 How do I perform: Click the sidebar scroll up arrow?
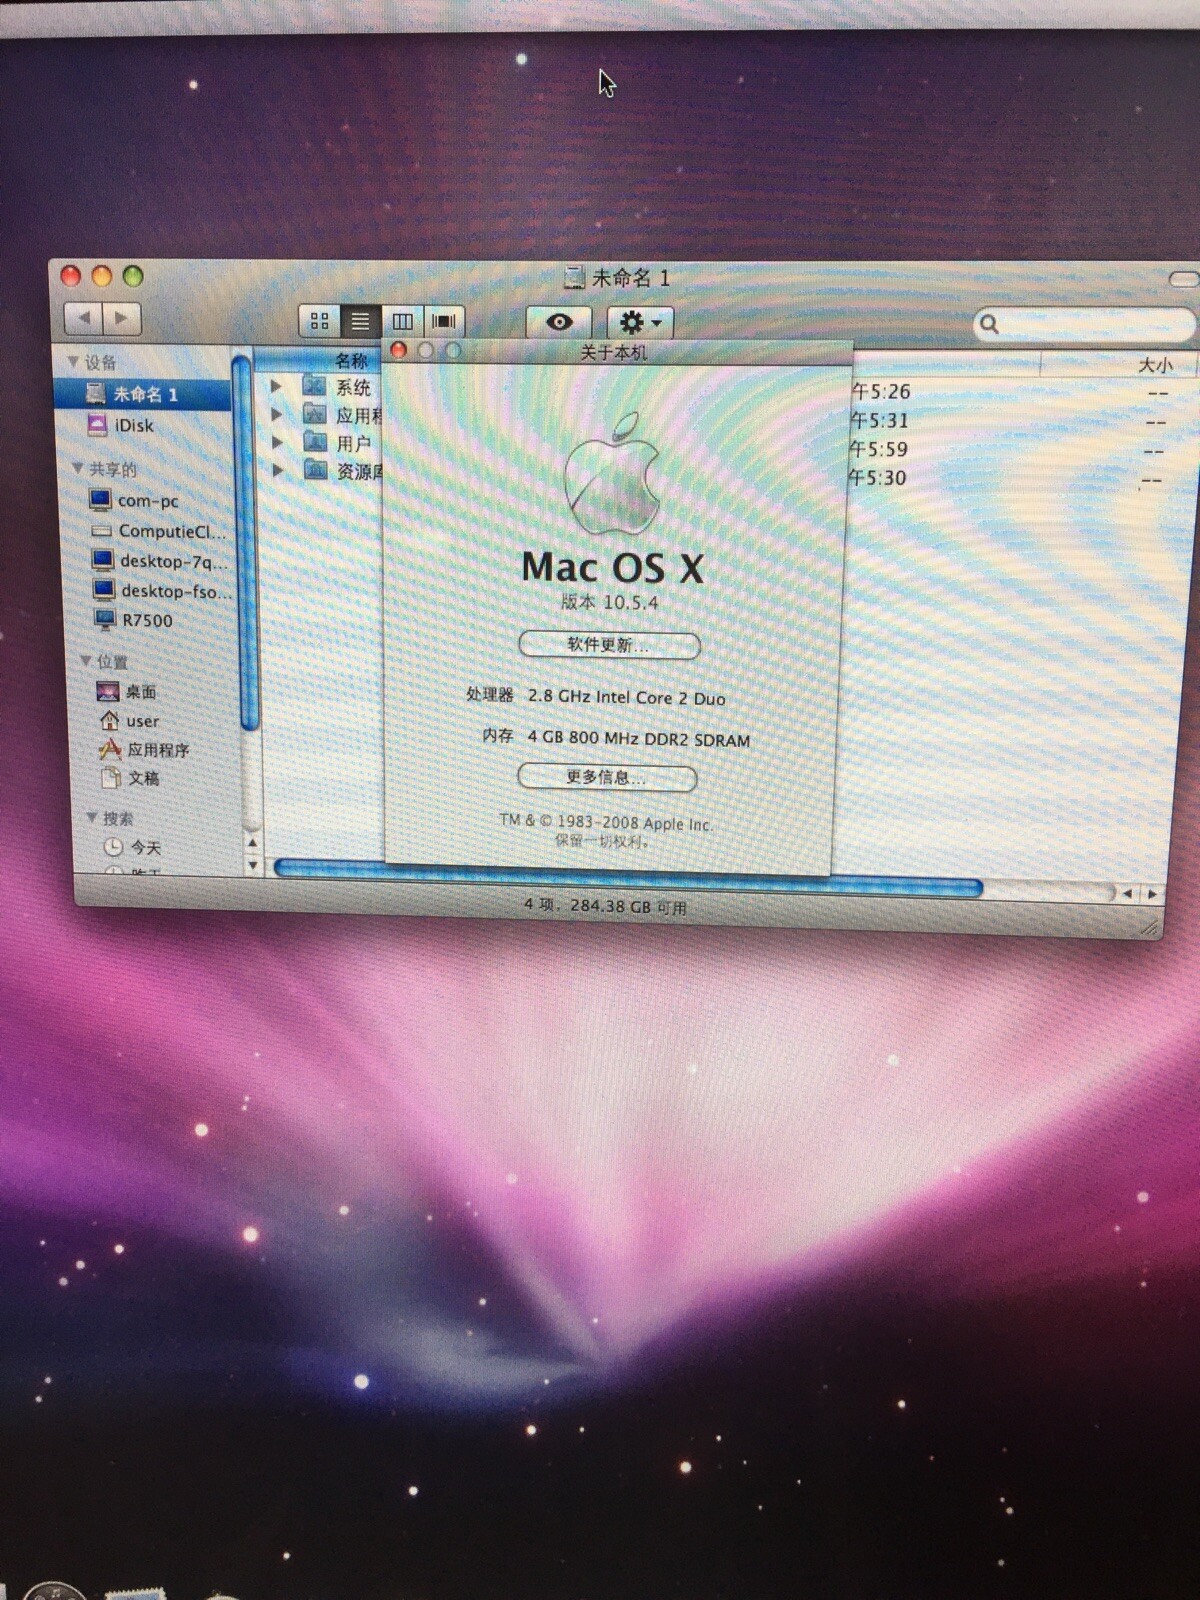[252, 844]
